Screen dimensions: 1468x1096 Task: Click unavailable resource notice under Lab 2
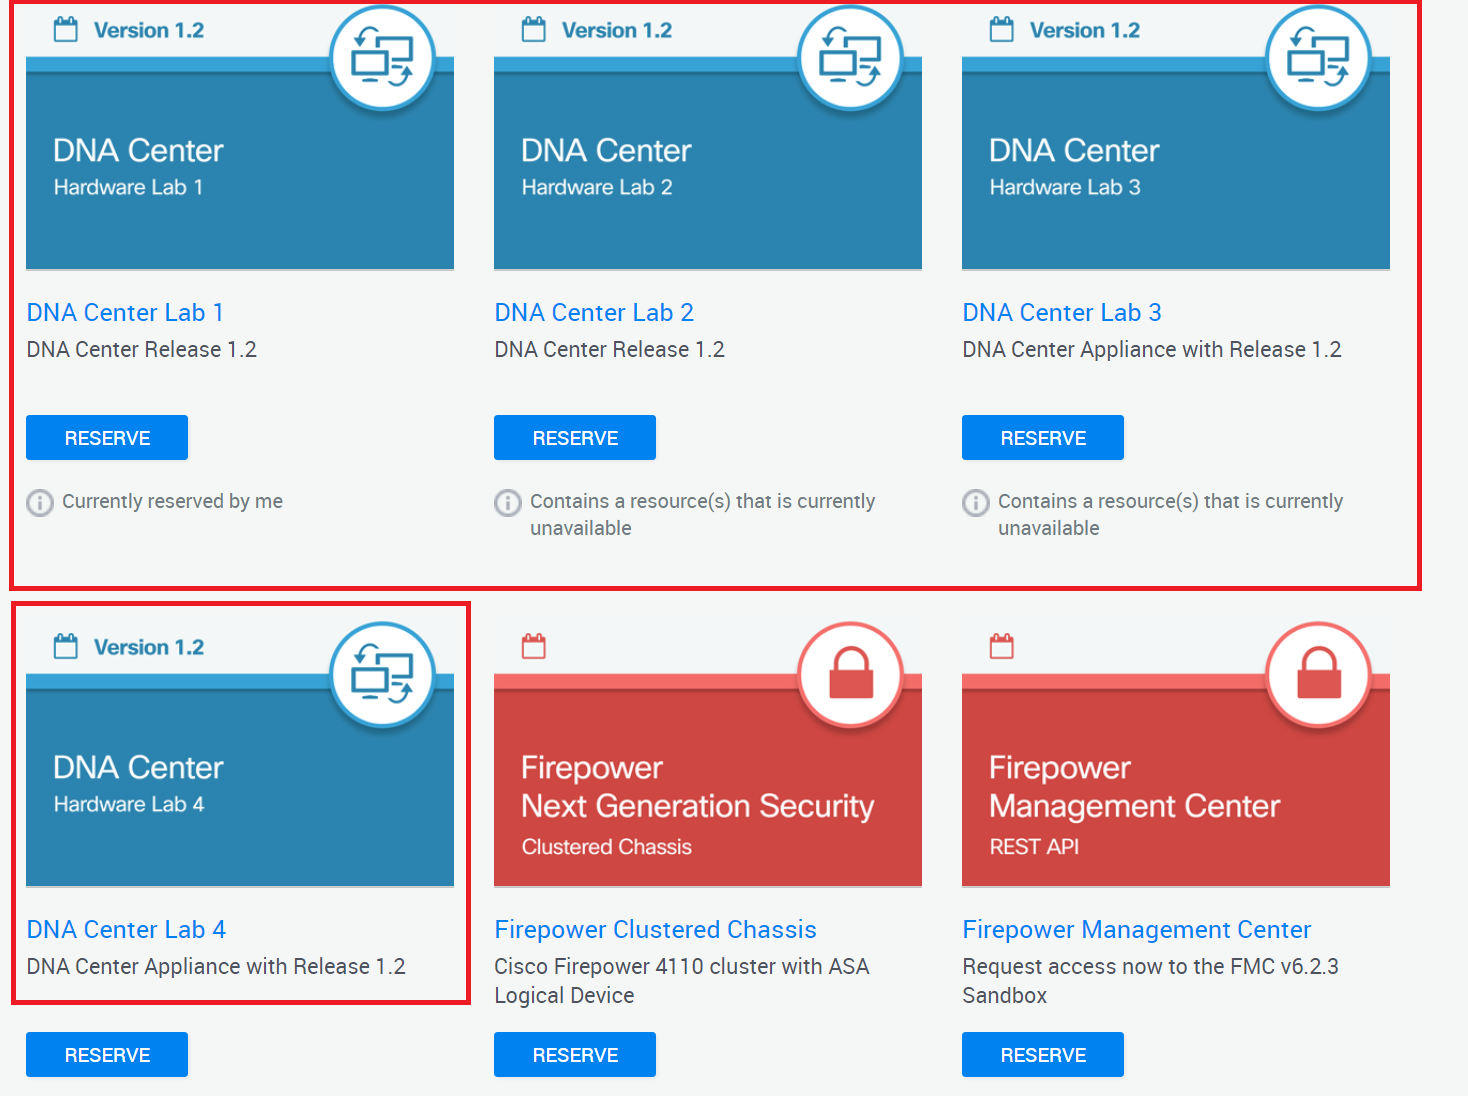coord(703,514)
